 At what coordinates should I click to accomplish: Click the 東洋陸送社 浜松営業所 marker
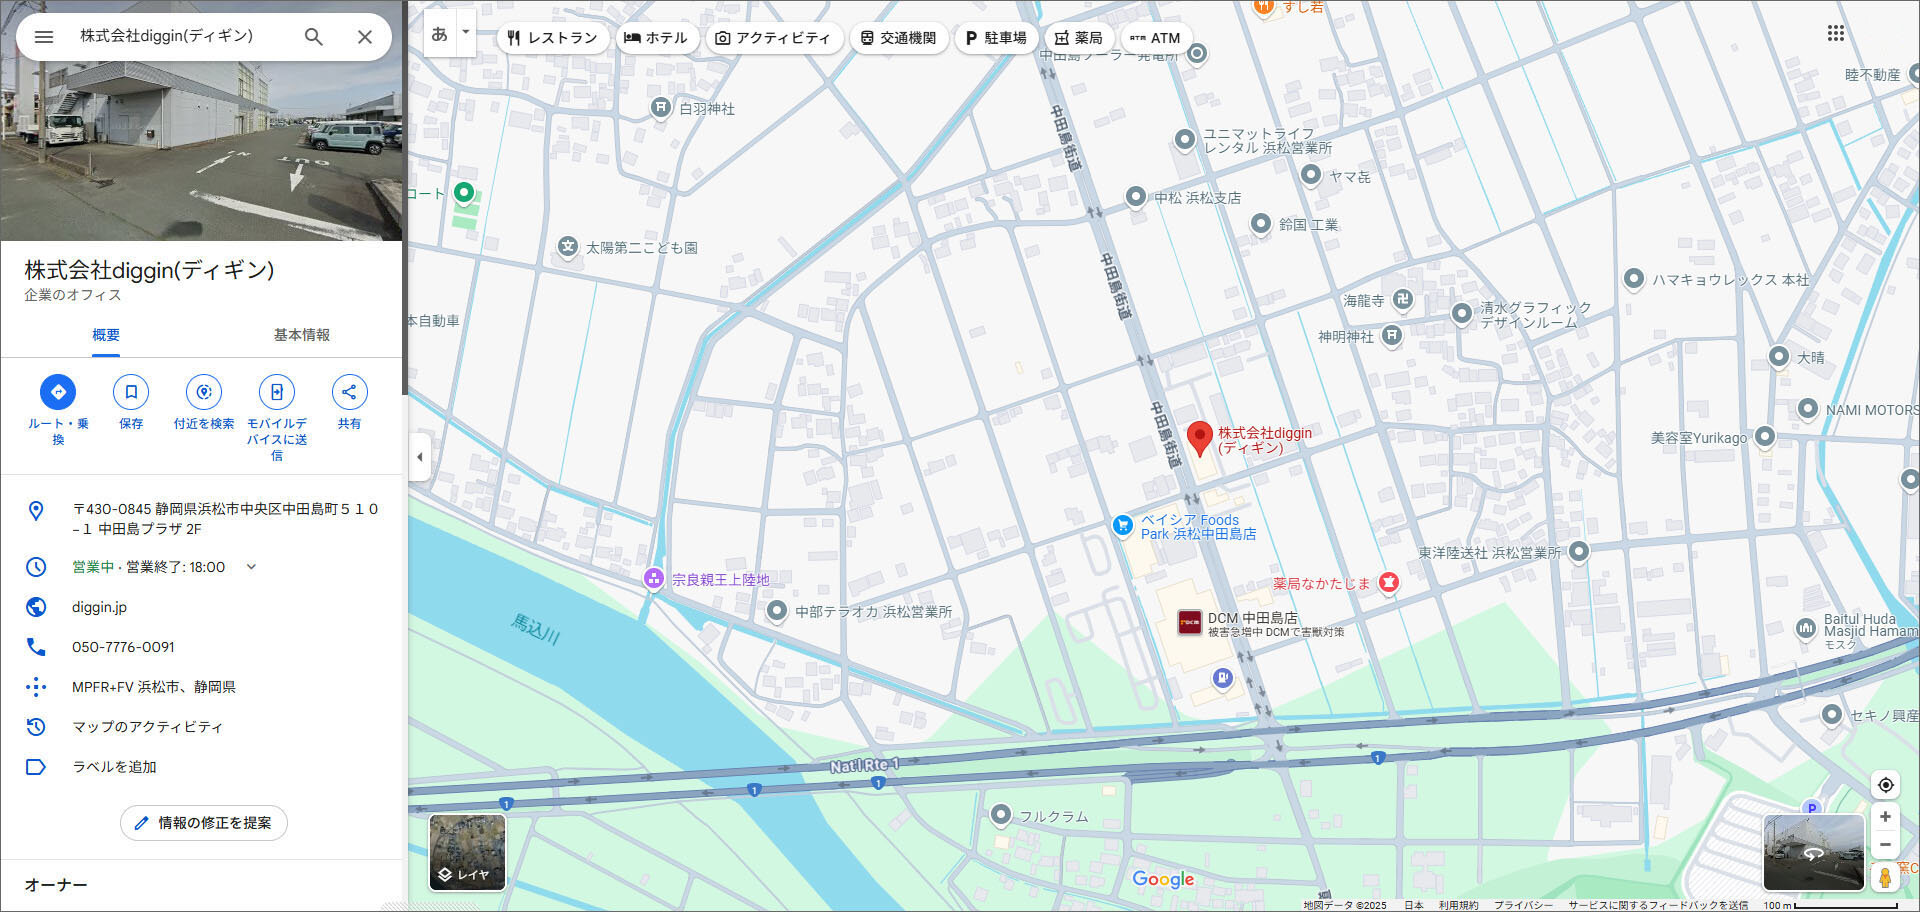click(1579, 550)
